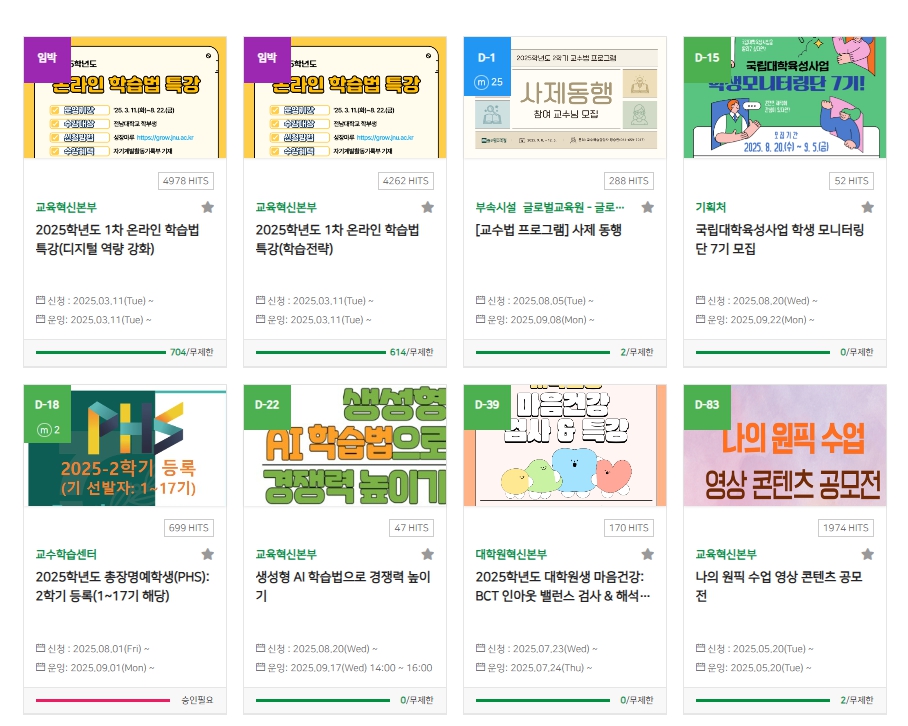Click star icon on 마음건강 BCT card
This screenshot has width=908, height=726.
(x=648, y=555)
